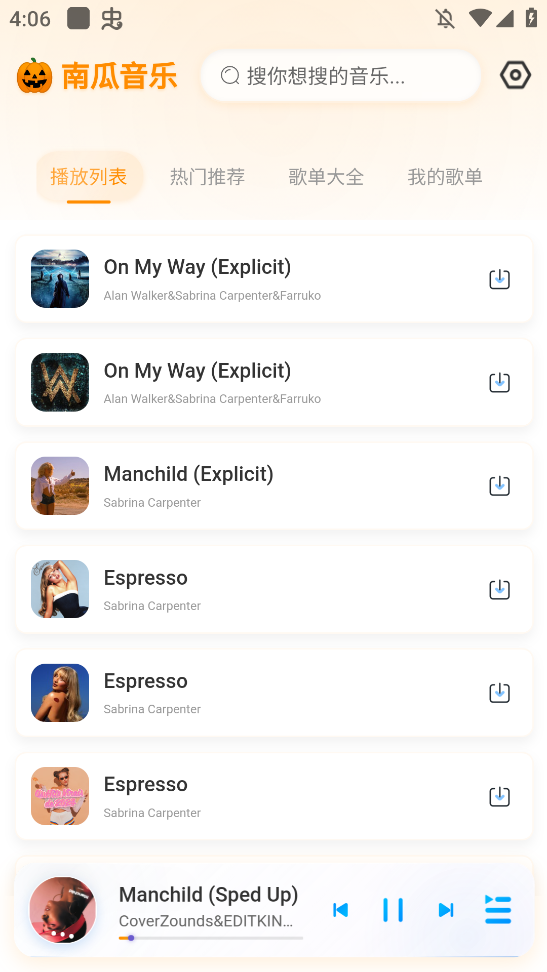Pause the playing Manchild (Sped Up) song
The width and height of the screenshot is (547, 972).
(x=393, y=910)
